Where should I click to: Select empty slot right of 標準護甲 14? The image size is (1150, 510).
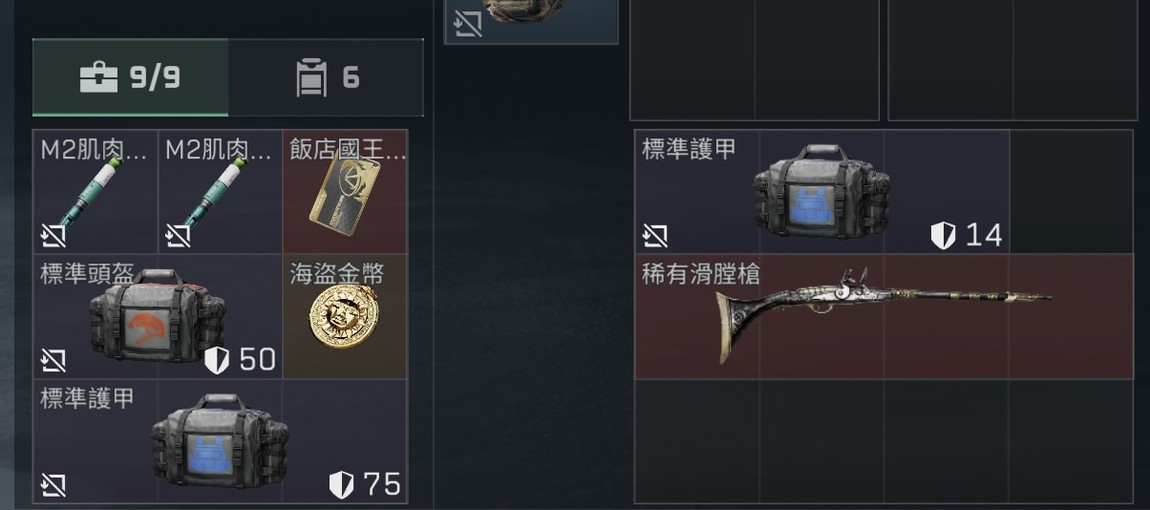click(1072, 192)
